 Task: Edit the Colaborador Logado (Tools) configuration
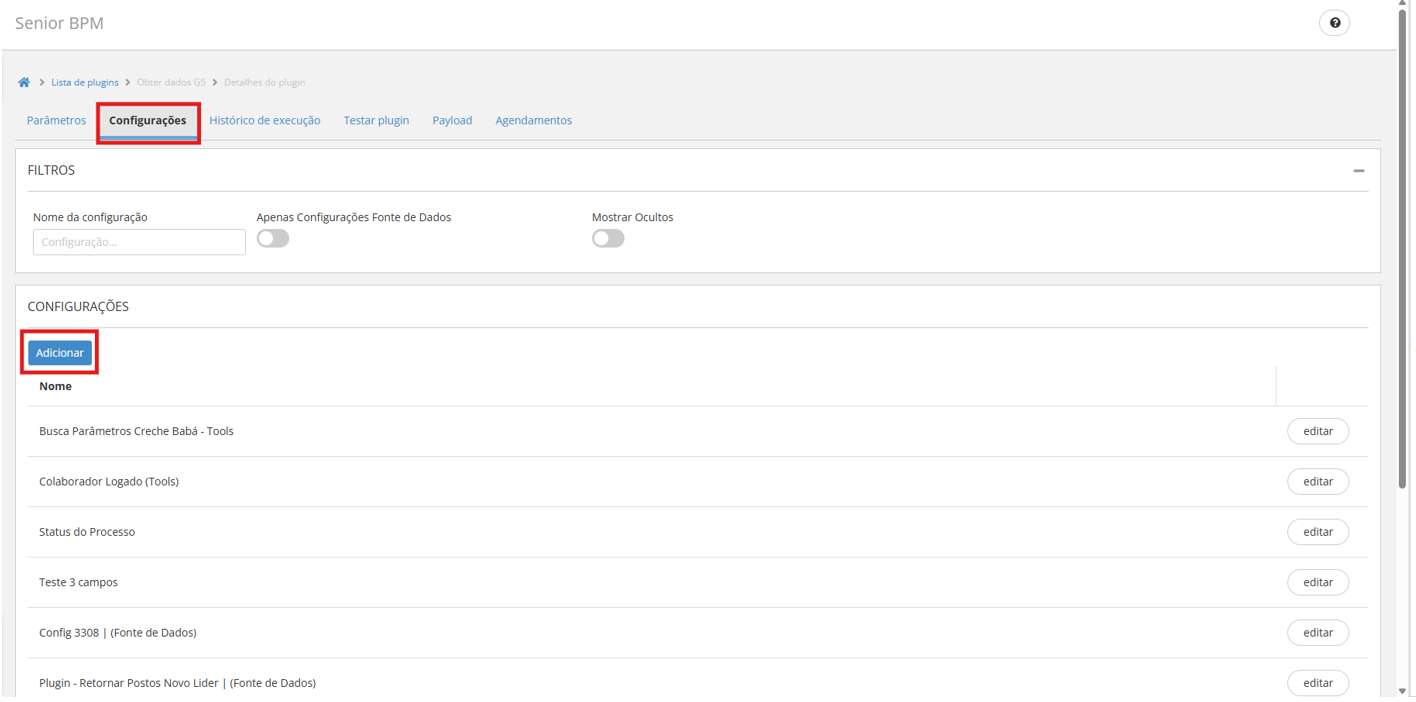point(1317,482)
